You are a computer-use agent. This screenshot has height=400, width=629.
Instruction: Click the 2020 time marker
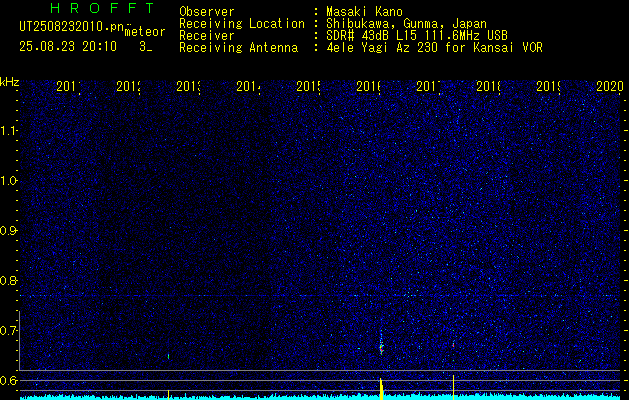(609, 86)
